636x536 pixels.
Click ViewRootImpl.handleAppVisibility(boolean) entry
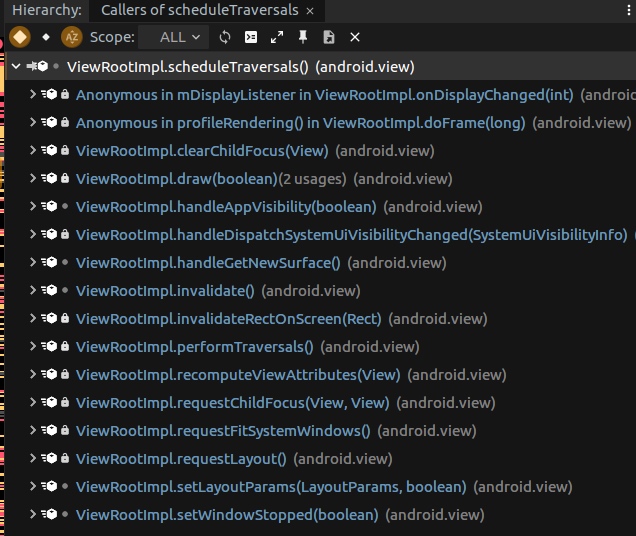pyautogui.click(x=226, y=207)
